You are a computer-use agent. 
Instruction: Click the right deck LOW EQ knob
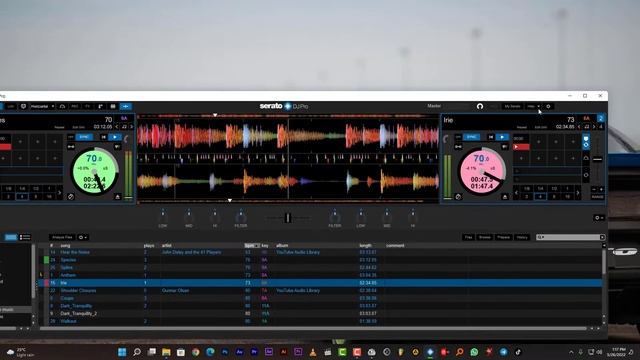[x=361, y=216]
